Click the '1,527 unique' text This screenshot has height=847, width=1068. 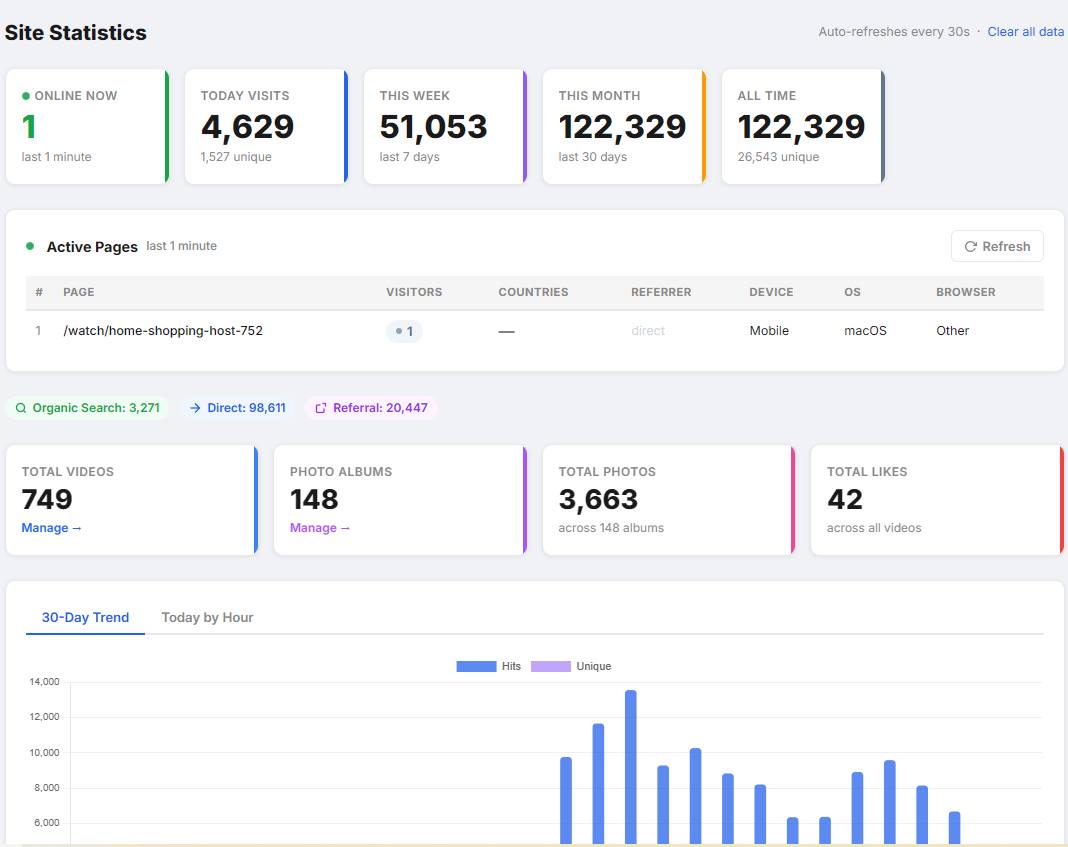236,157
